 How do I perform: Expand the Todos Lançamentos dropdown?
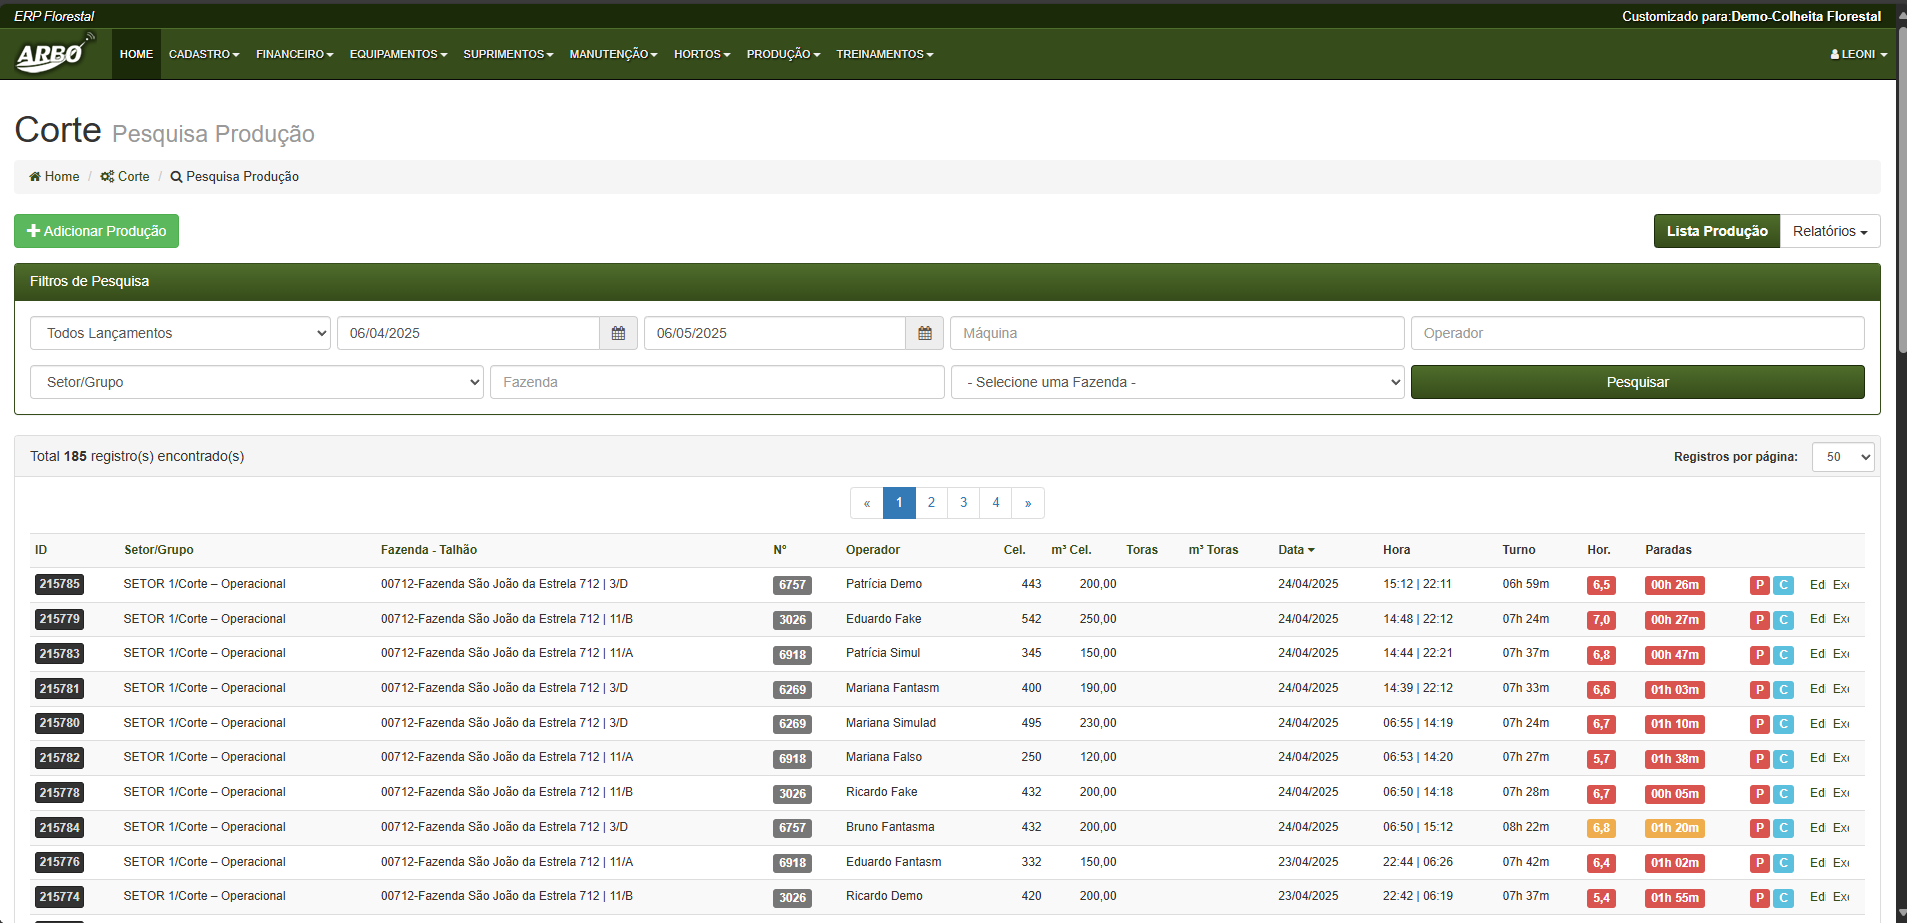(181, 333)
